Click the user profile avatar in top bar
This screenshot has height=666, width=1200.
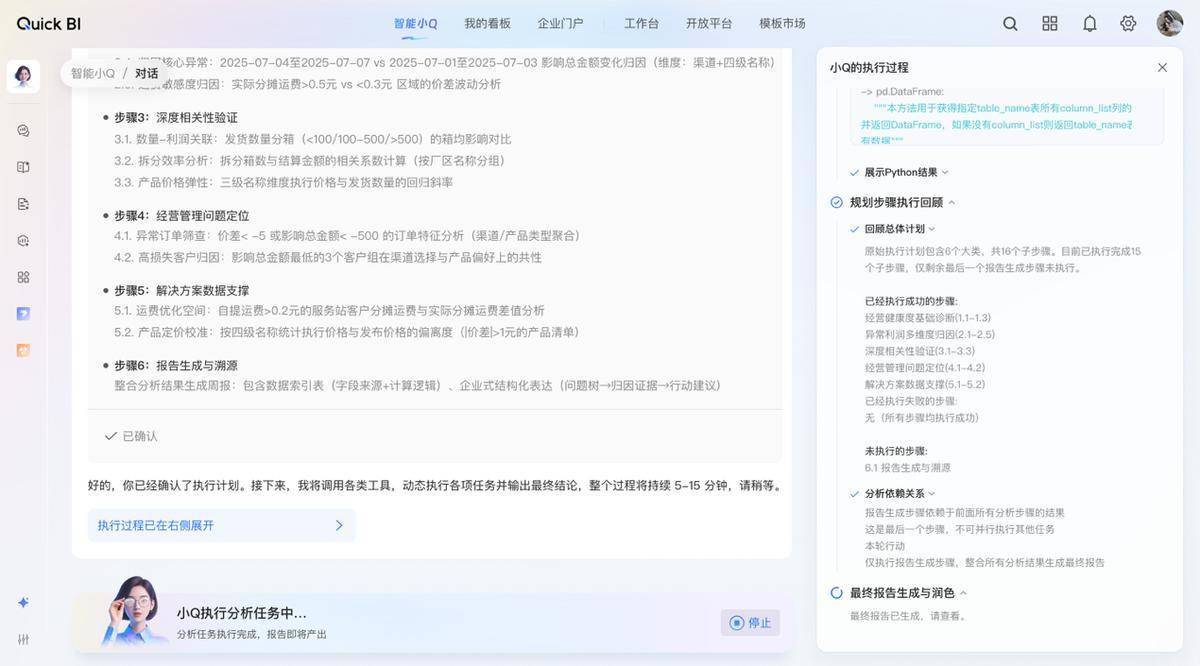(1170, 24)
